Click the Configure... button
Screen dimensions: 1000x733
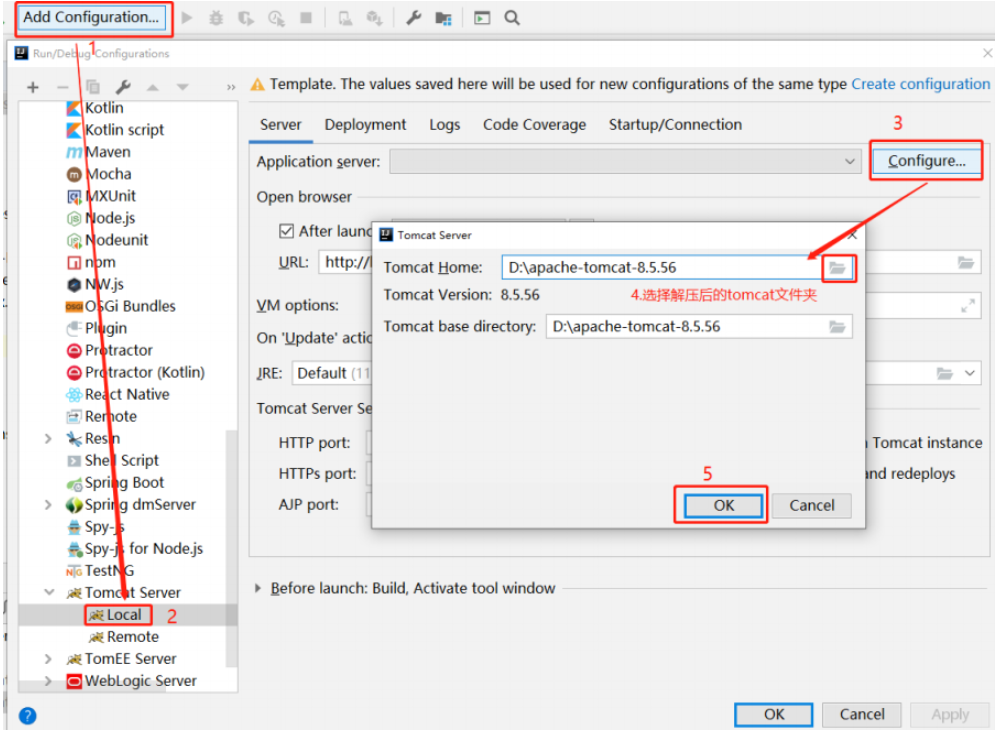[x=927, y=161]
